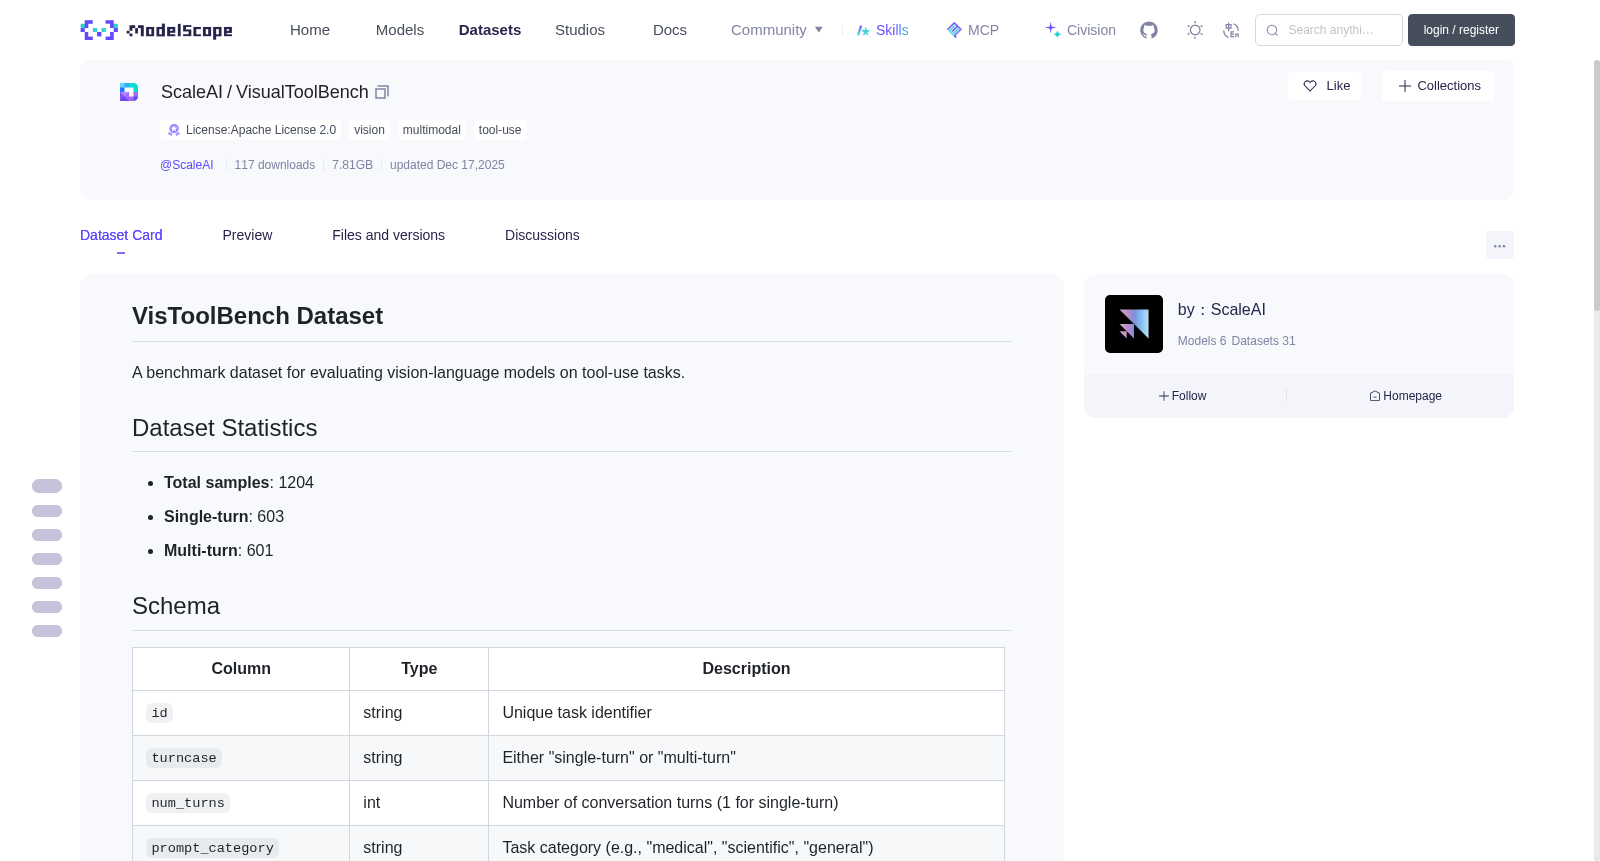Add the dataset to Collections with the plus icon
This screenshot has height=861, width=1600.
1405,86
